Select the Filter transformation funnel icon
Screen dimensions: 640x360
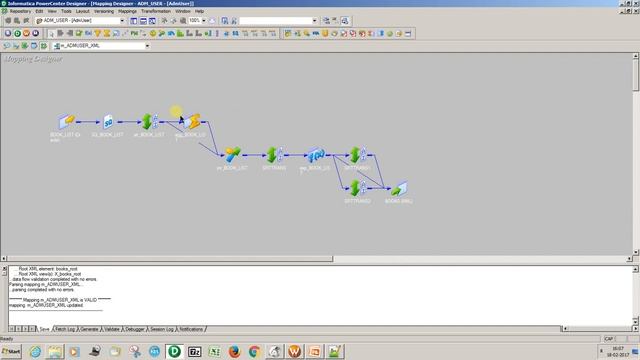pos(98,33)
